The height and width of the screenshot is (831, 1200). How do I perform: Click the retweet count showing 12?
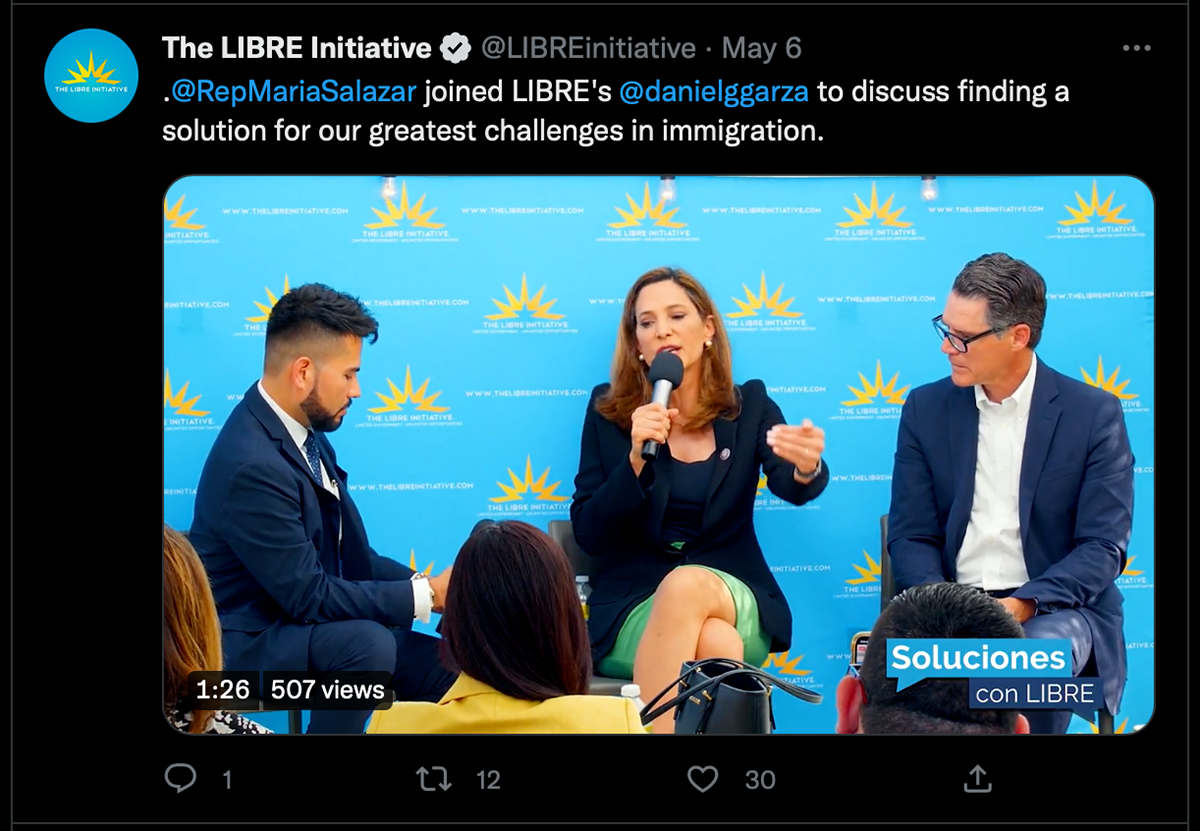click(x=488, y=780)
